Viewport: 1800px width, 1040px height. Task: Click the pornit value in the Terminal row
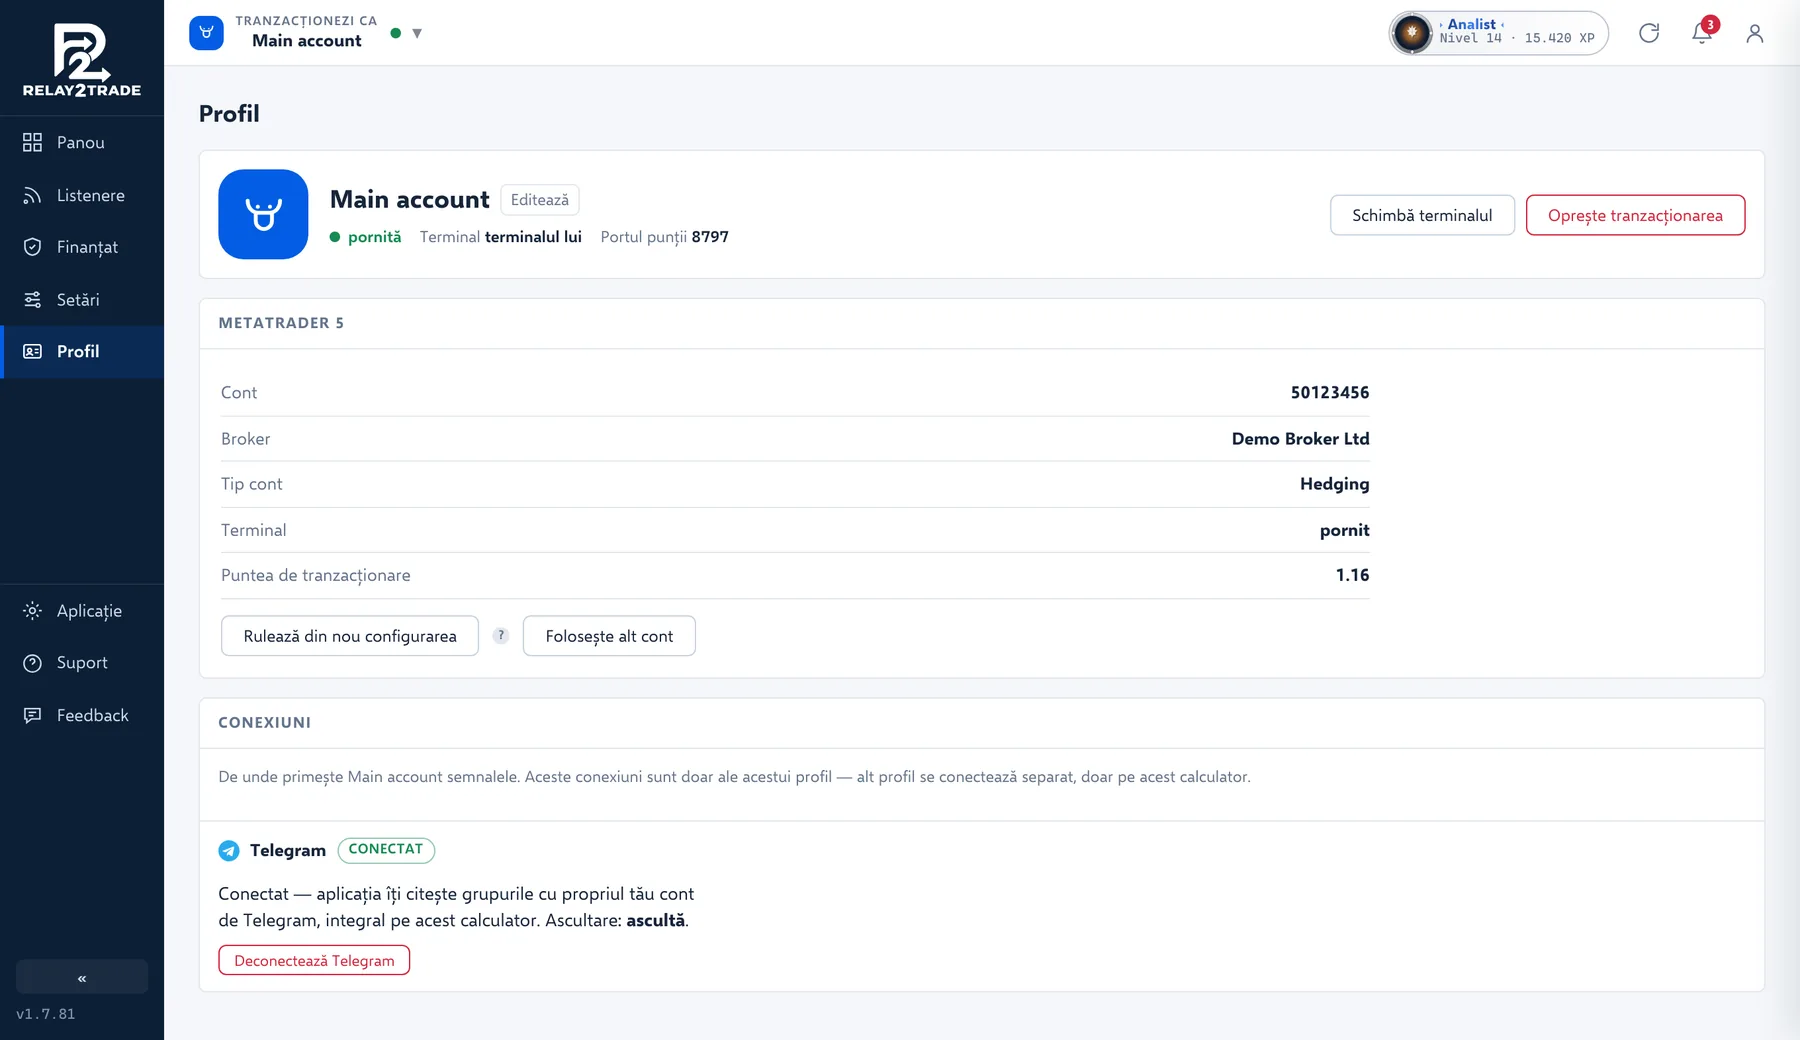[1344, 530]
